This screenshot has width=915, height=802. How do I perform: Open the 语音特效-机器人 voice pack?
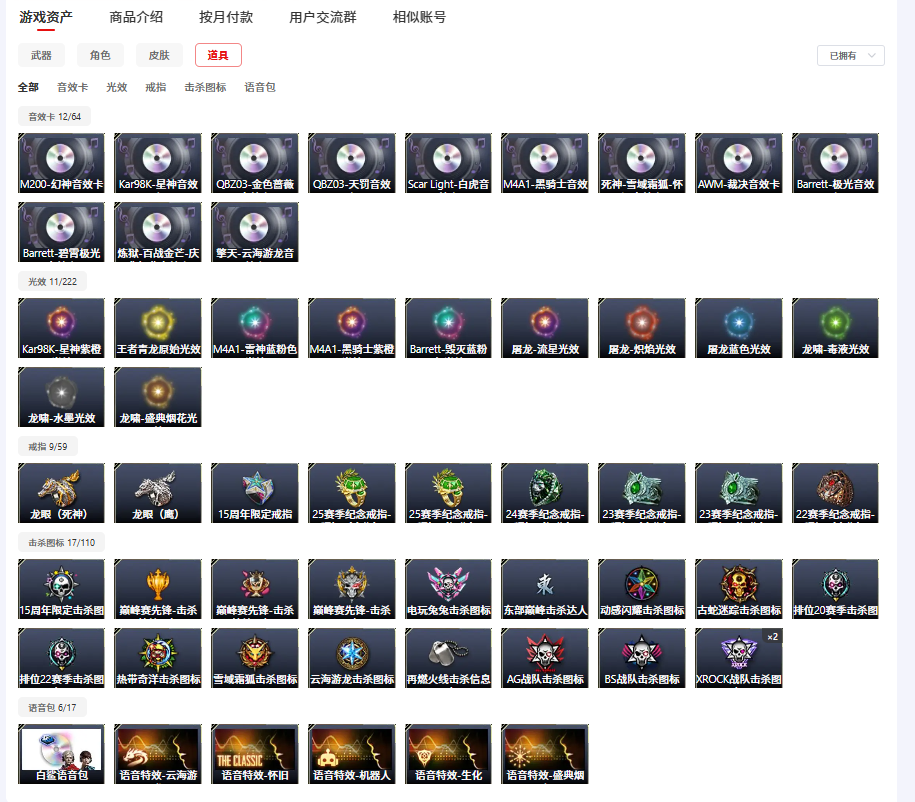click(352, 754)
